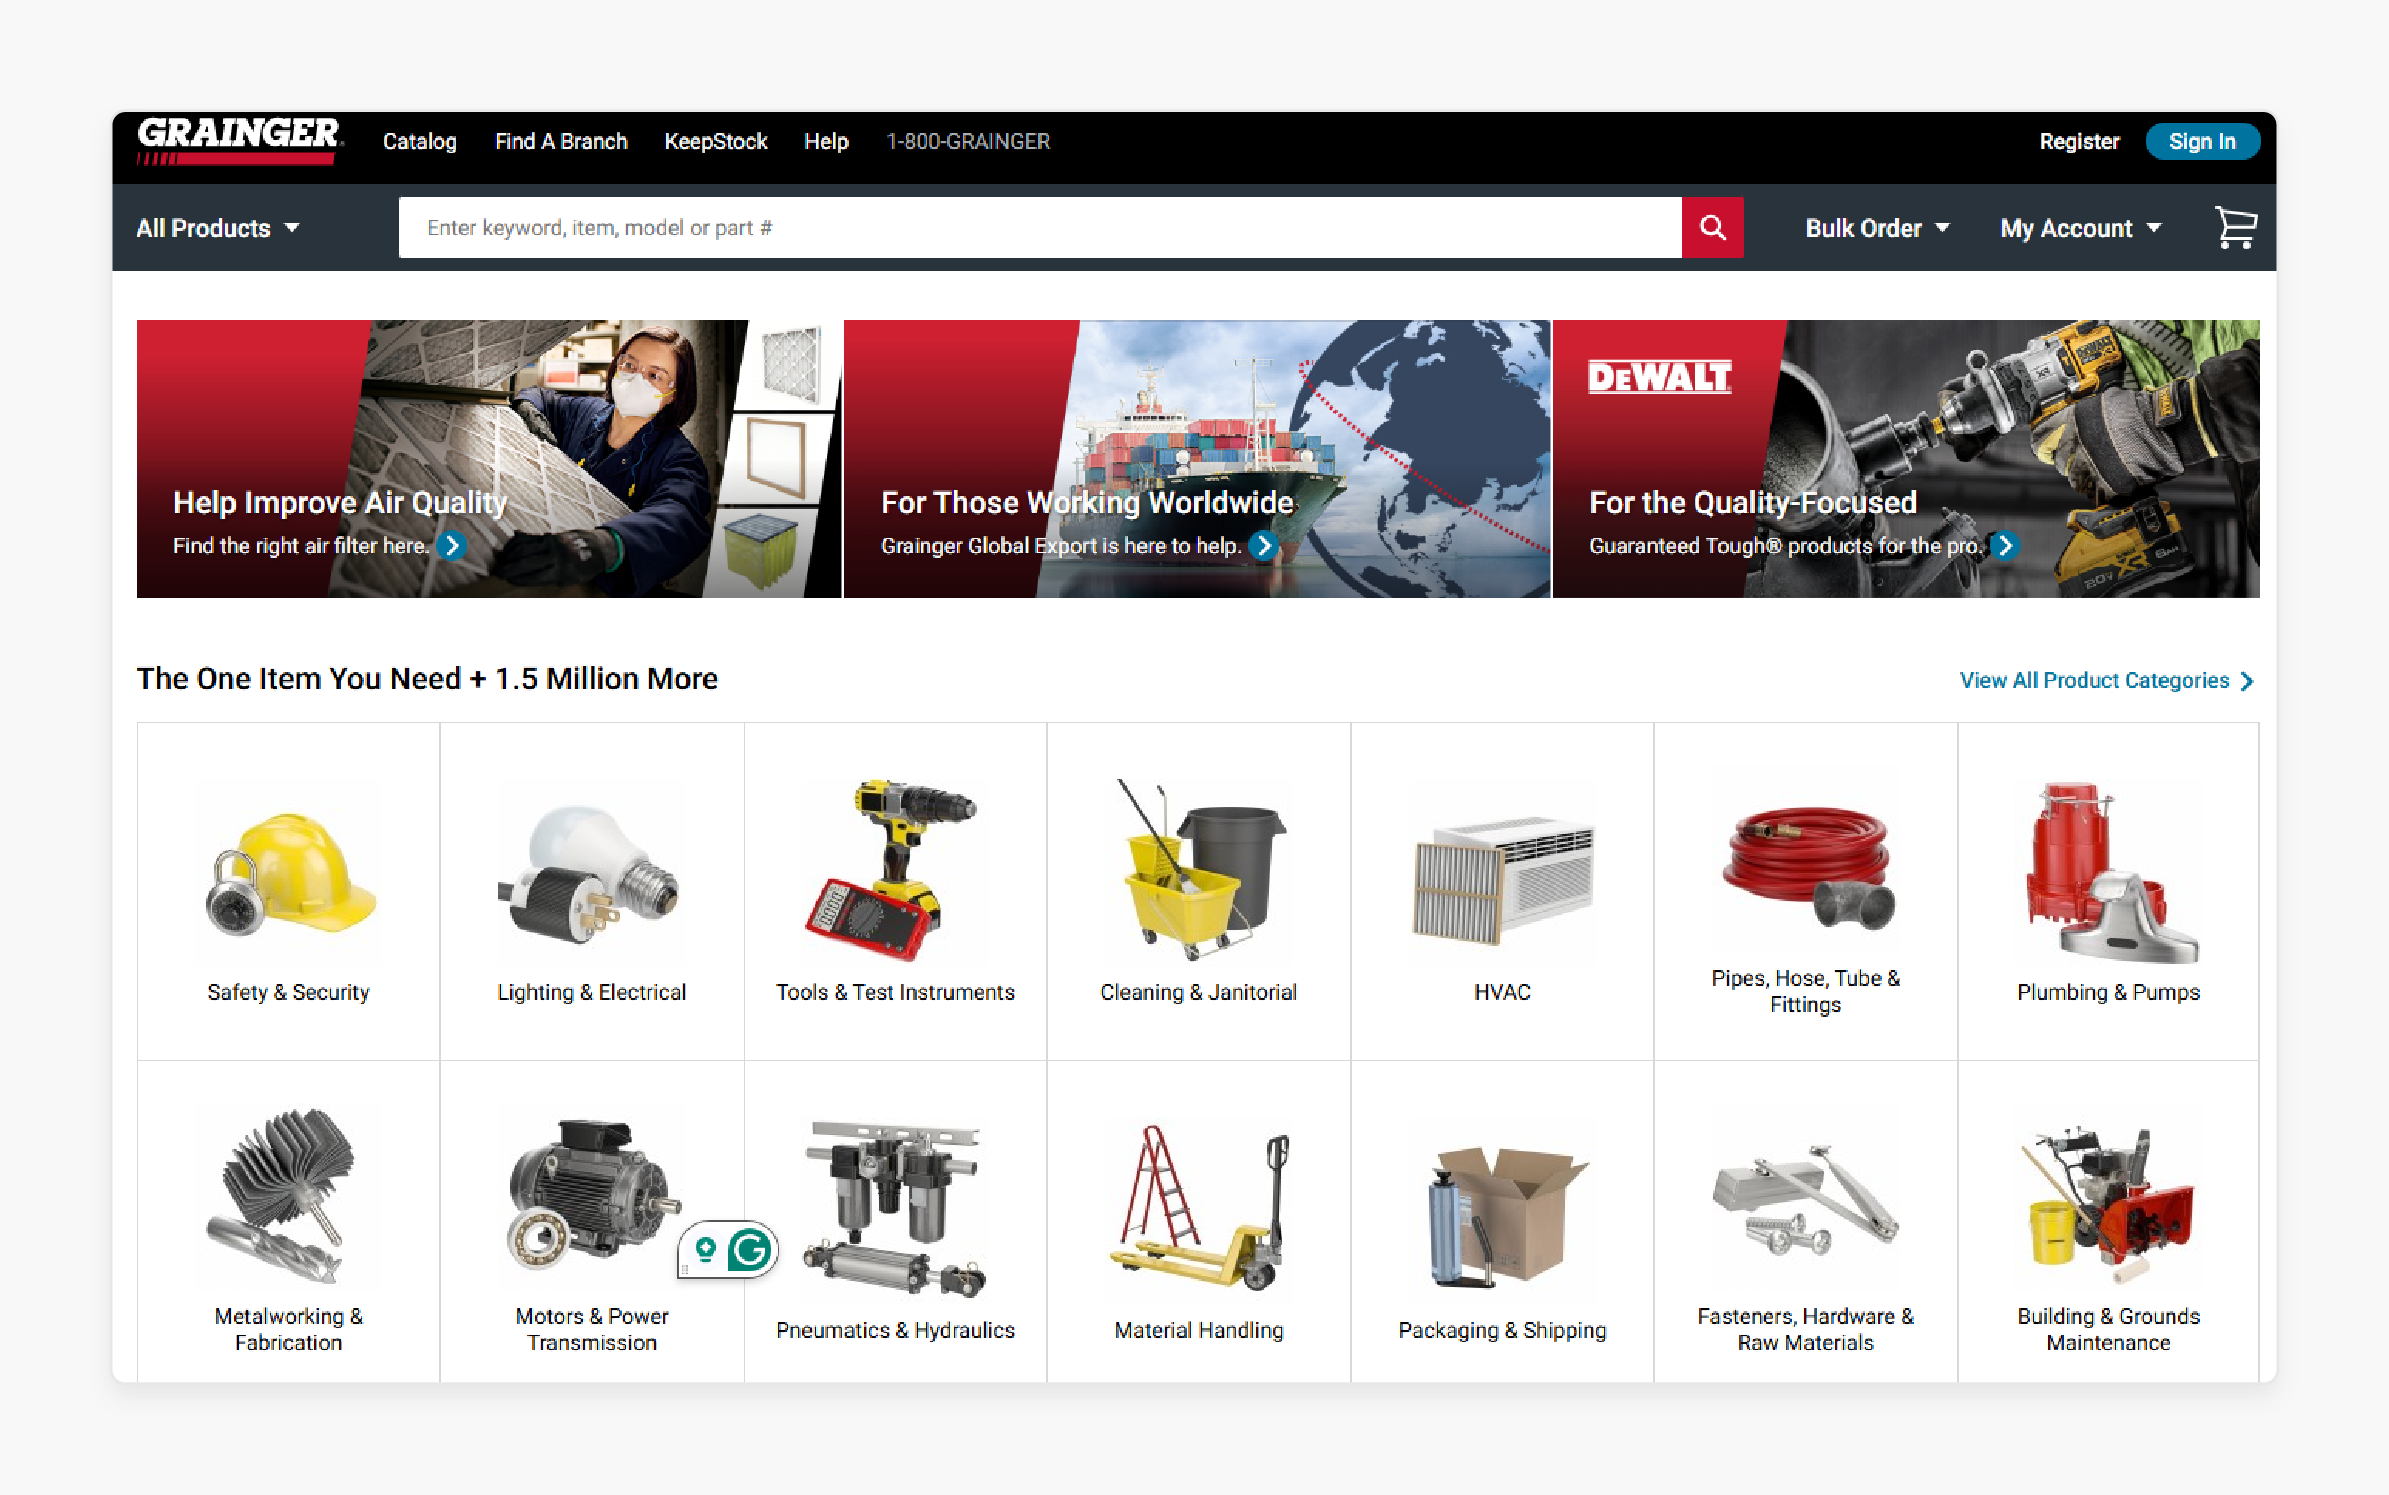Viewport: 2389px width, 1495px height.
Task: Open the Catalog menu item
Action: [419, 141]
